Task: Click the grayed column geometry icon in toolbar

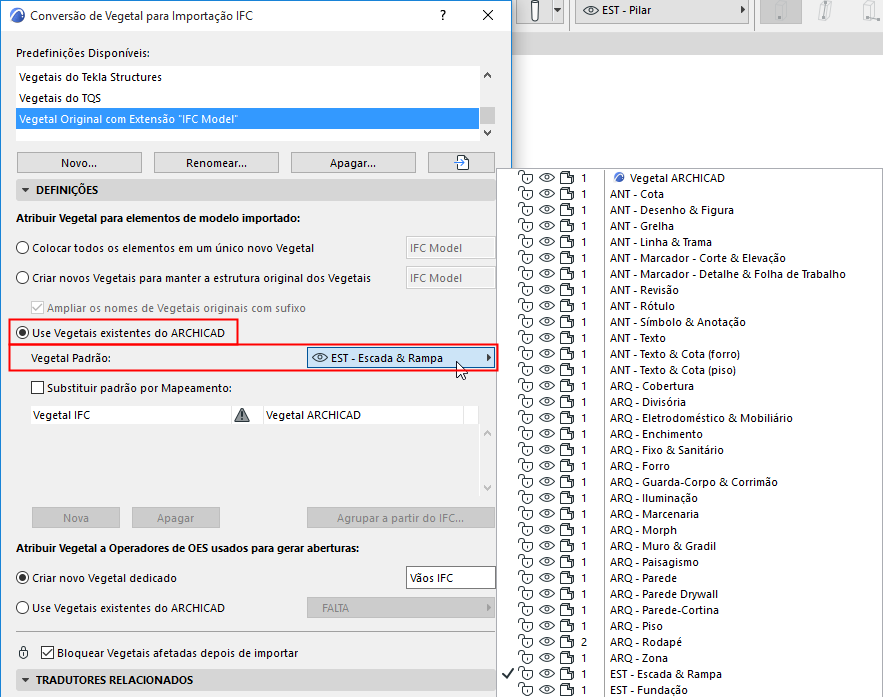Action: 781,11
